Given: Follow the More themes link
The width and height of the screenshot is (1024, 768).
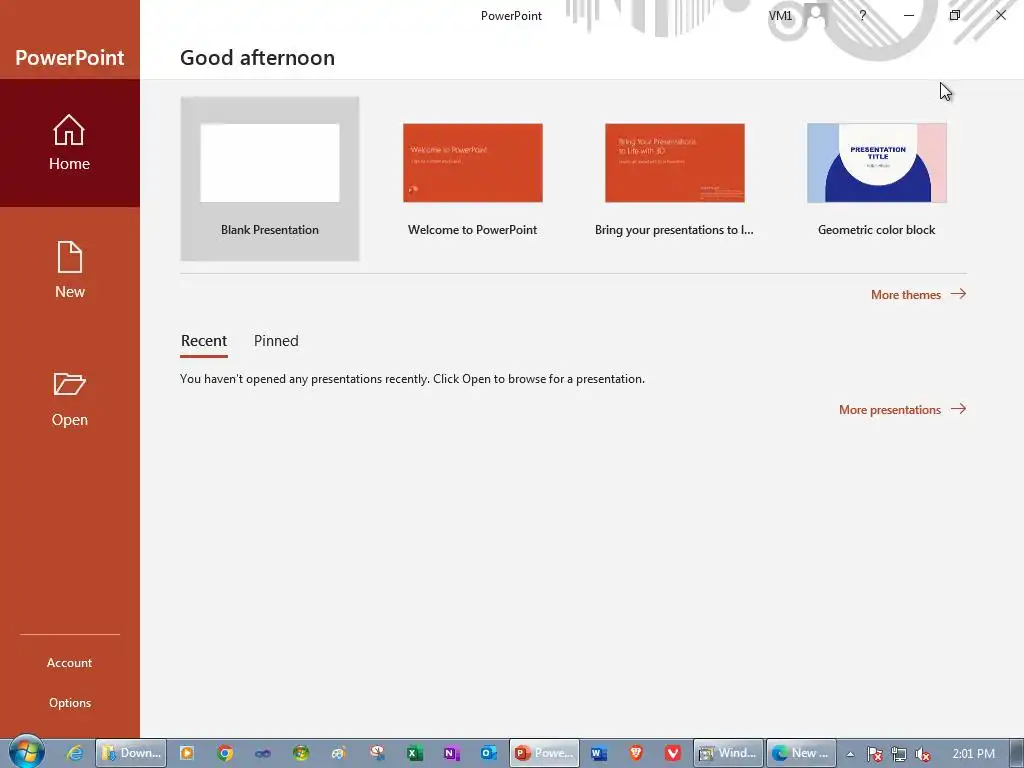Looking at the screenshot, I should (918, 295).
